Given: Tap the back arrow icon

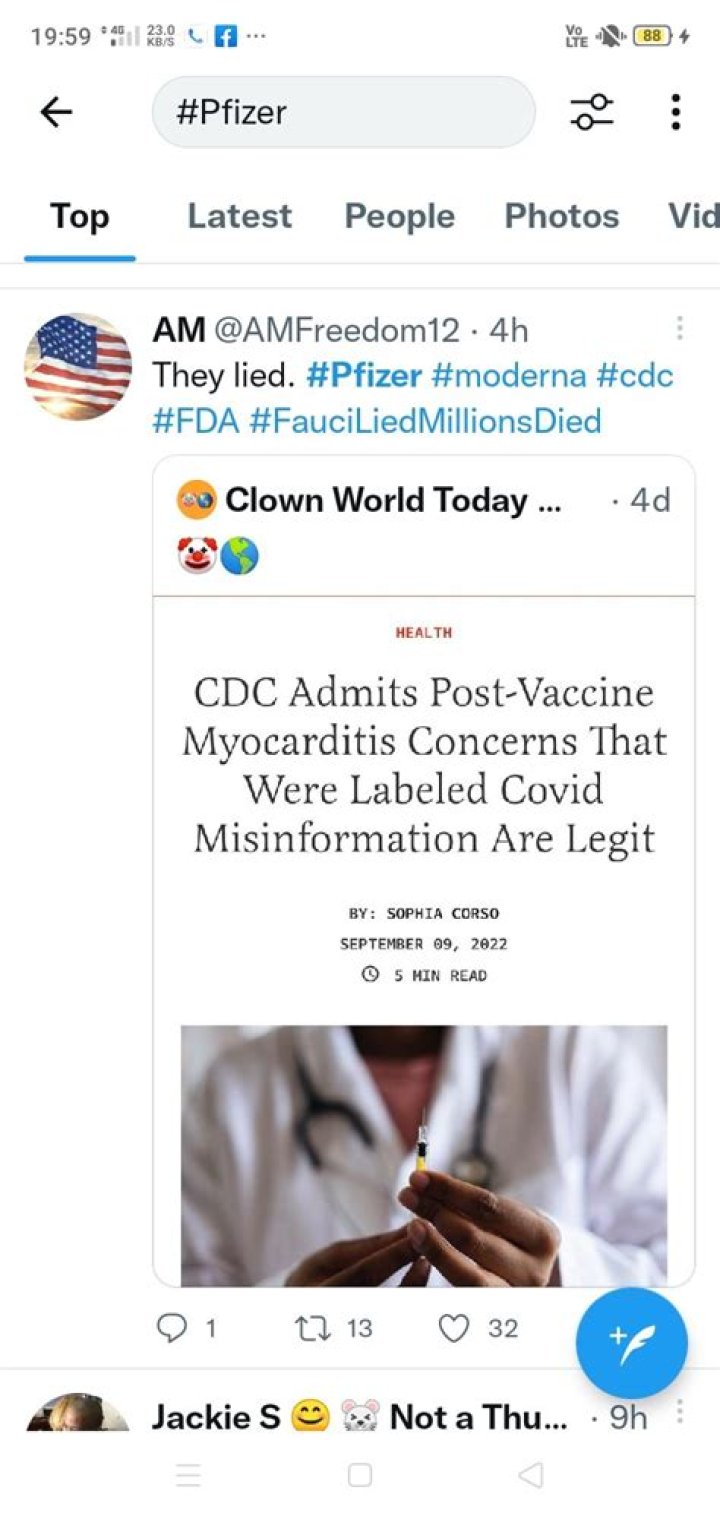Looking at the screenshot, I should point(56,112).
